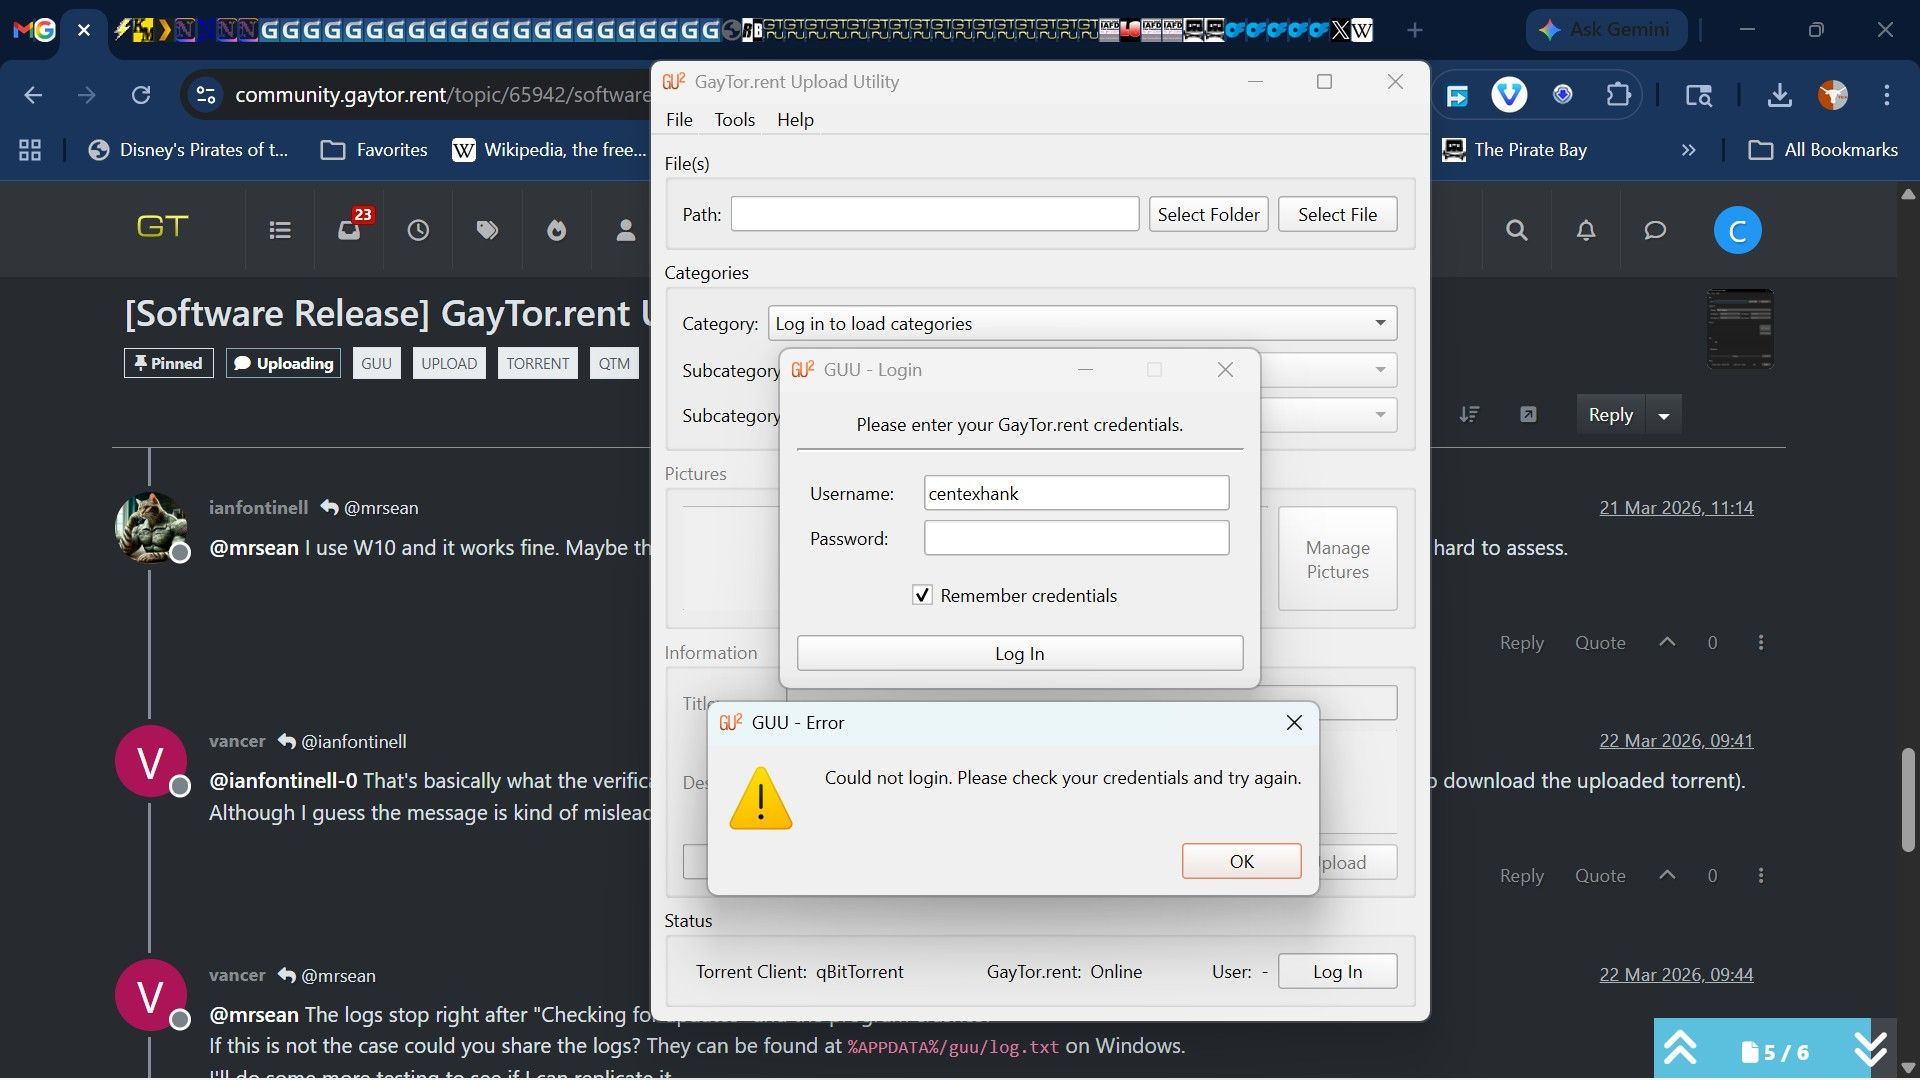Screen dimensions: 1920x1080
Task: Open unread inbox with 23 badge
Action: (350, 229)
